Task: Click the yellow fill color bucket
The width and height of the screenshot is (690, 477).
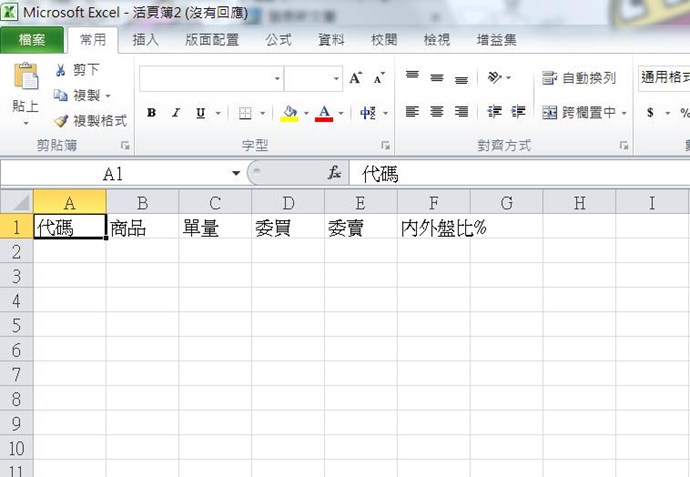Action: pyautogui.click(x=289, y=113)
